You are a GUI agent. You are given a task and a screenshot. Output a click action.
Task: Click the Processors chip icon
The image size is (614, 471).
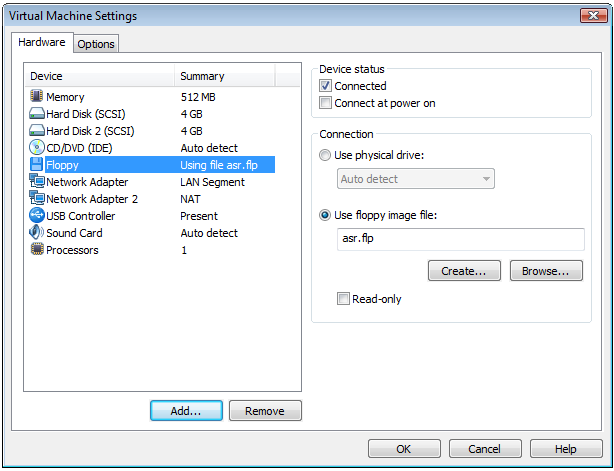coord(37,249)
